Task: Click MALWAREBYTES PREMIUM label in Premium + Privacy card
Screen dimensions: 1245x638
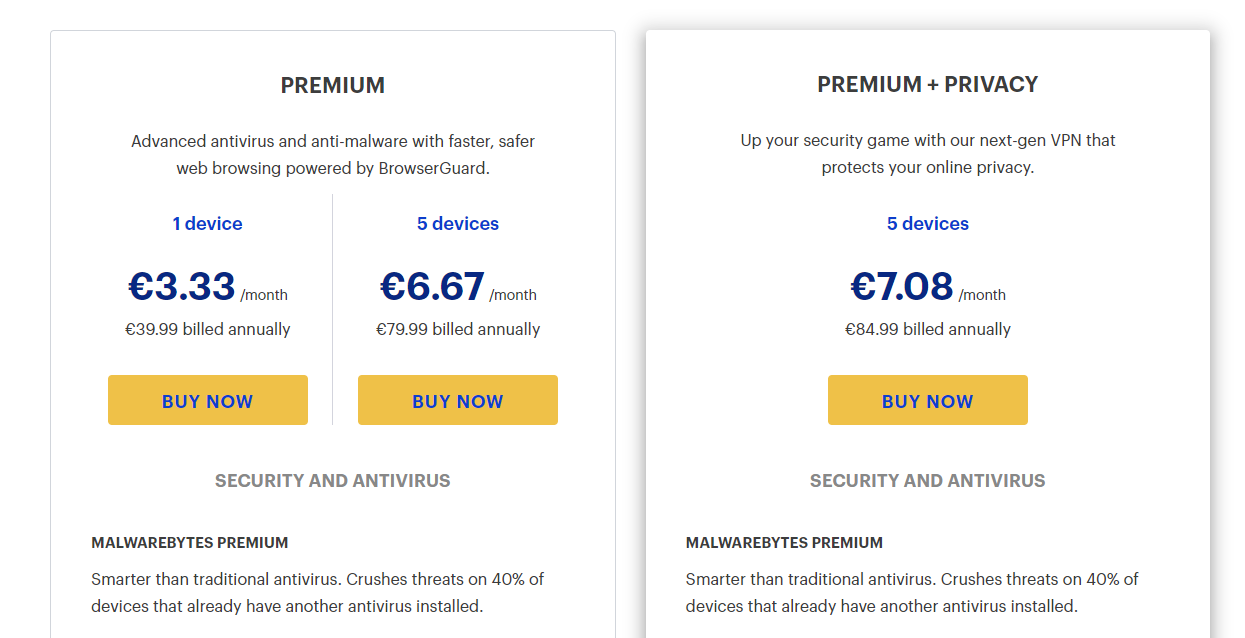Action: (784, 543)
